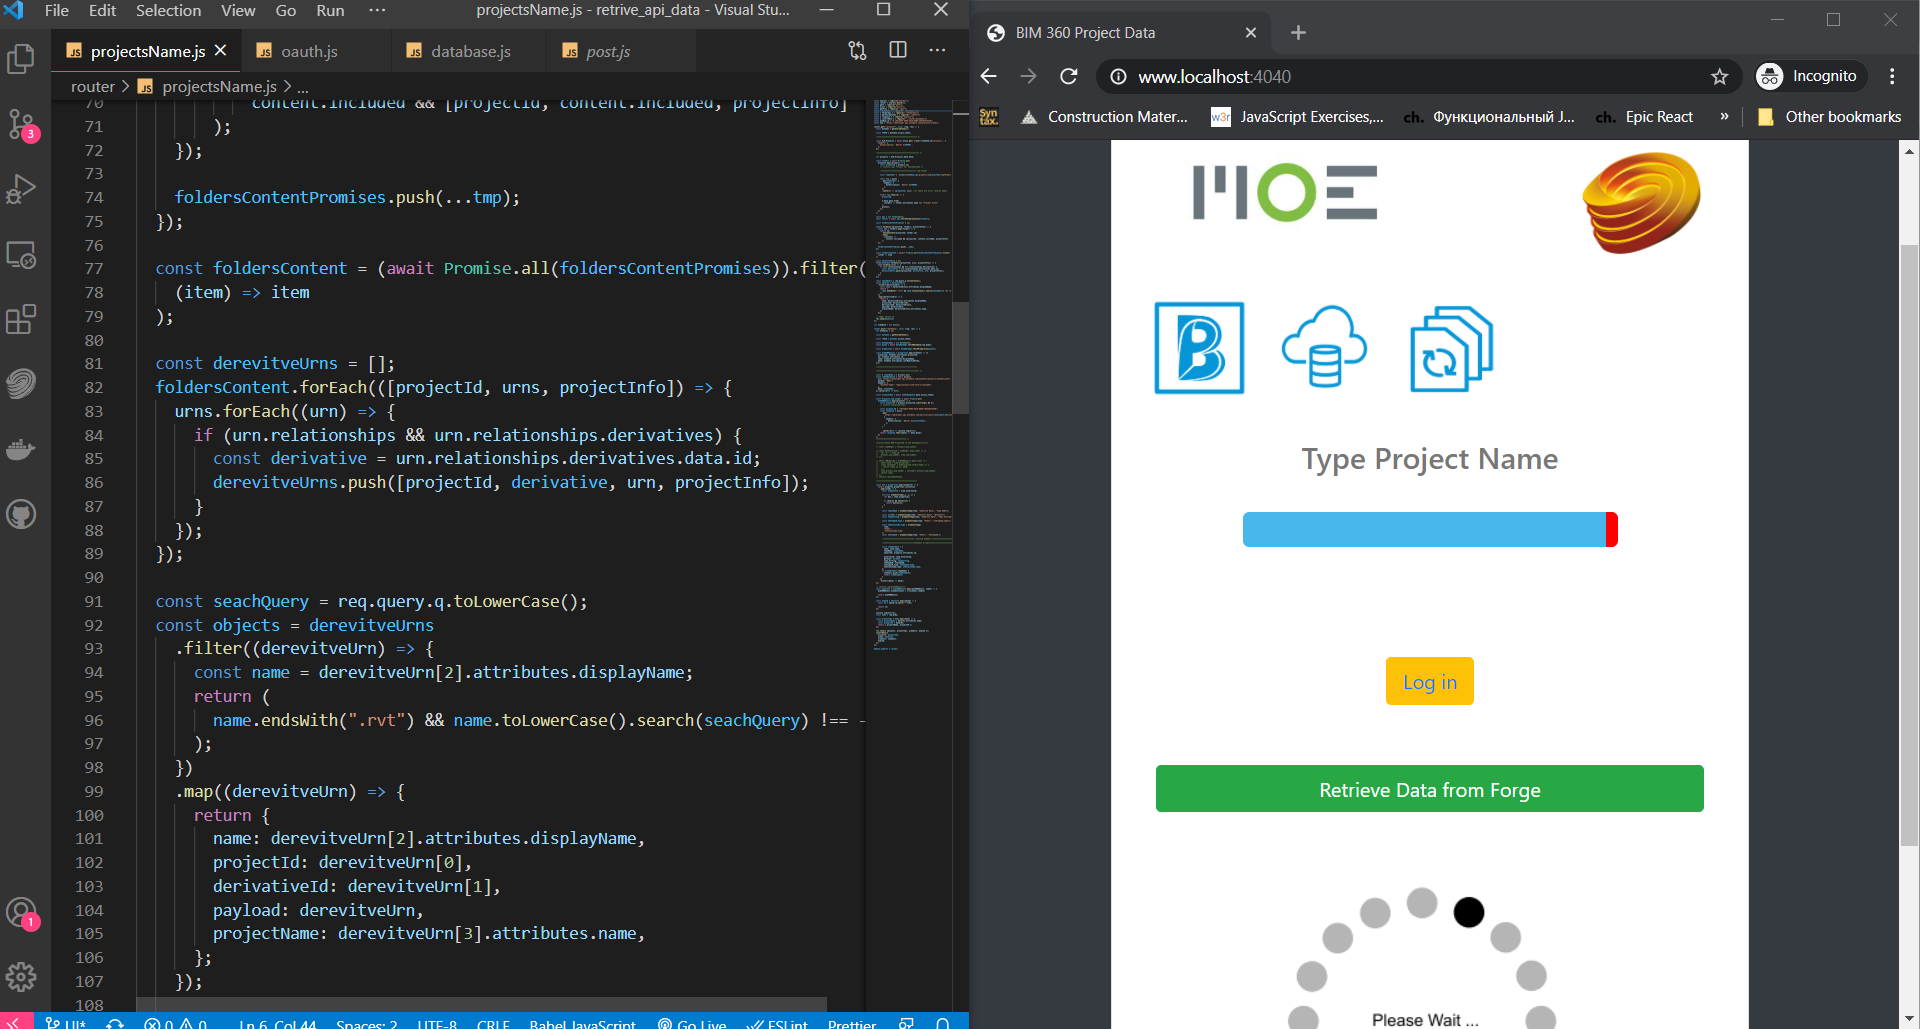The width and height of the screenshot is (1920, 1029).
Task: Open a new Chrome tab
Action: point(1298,33)
